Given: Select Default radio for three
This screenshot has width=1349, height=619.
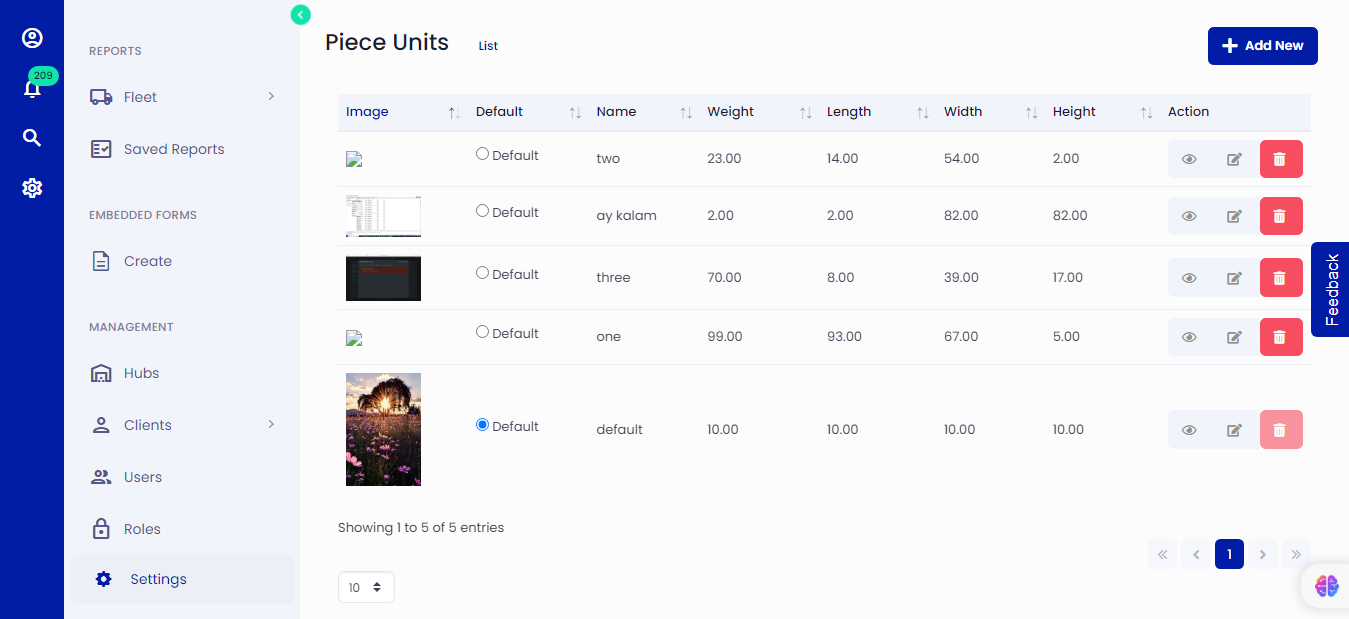Looking at the screenshot, I should point(483,273).
